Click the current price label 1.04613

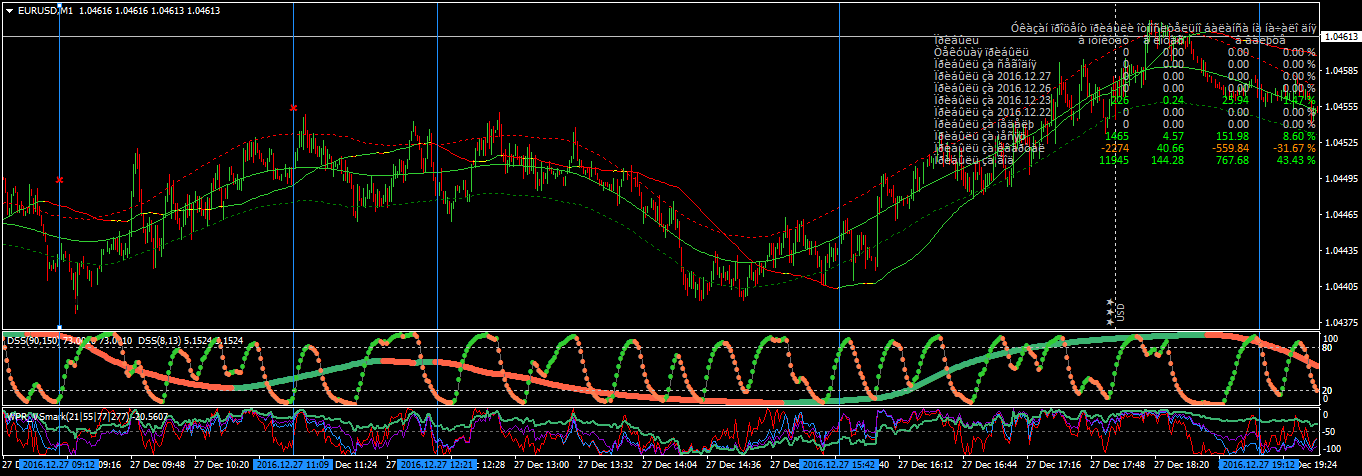click(1340, 37)
